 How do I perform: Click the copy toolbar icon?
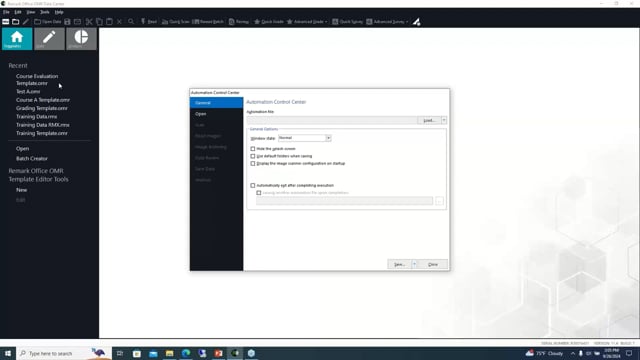tap(99, 22)
